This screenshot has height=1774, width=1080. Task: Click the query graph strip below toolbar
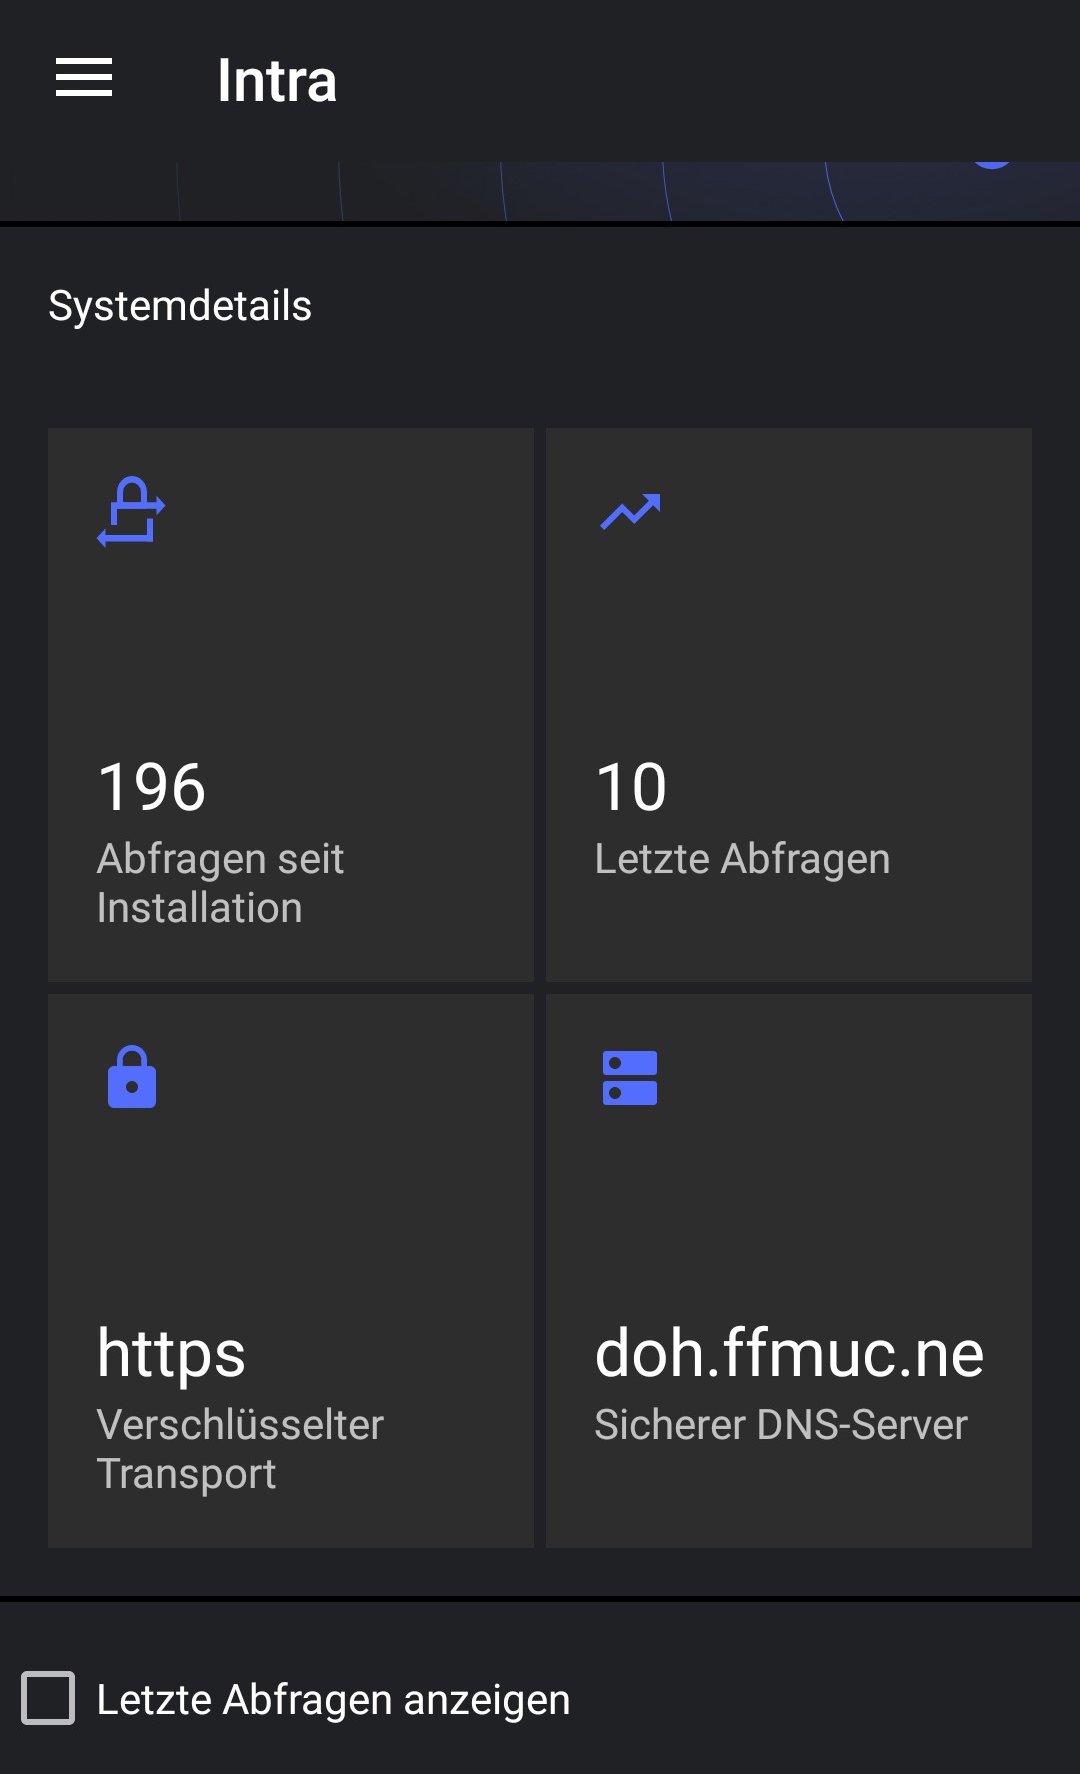[540, 191]
